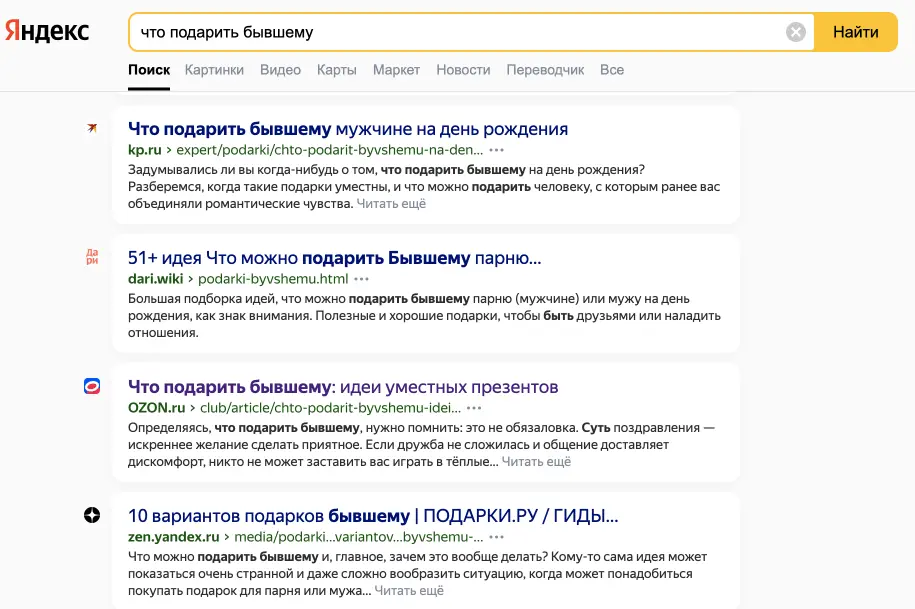Viewport: 915px width, 609px height.
Task: Go to the Маркет tab
Action: (396, 70)
